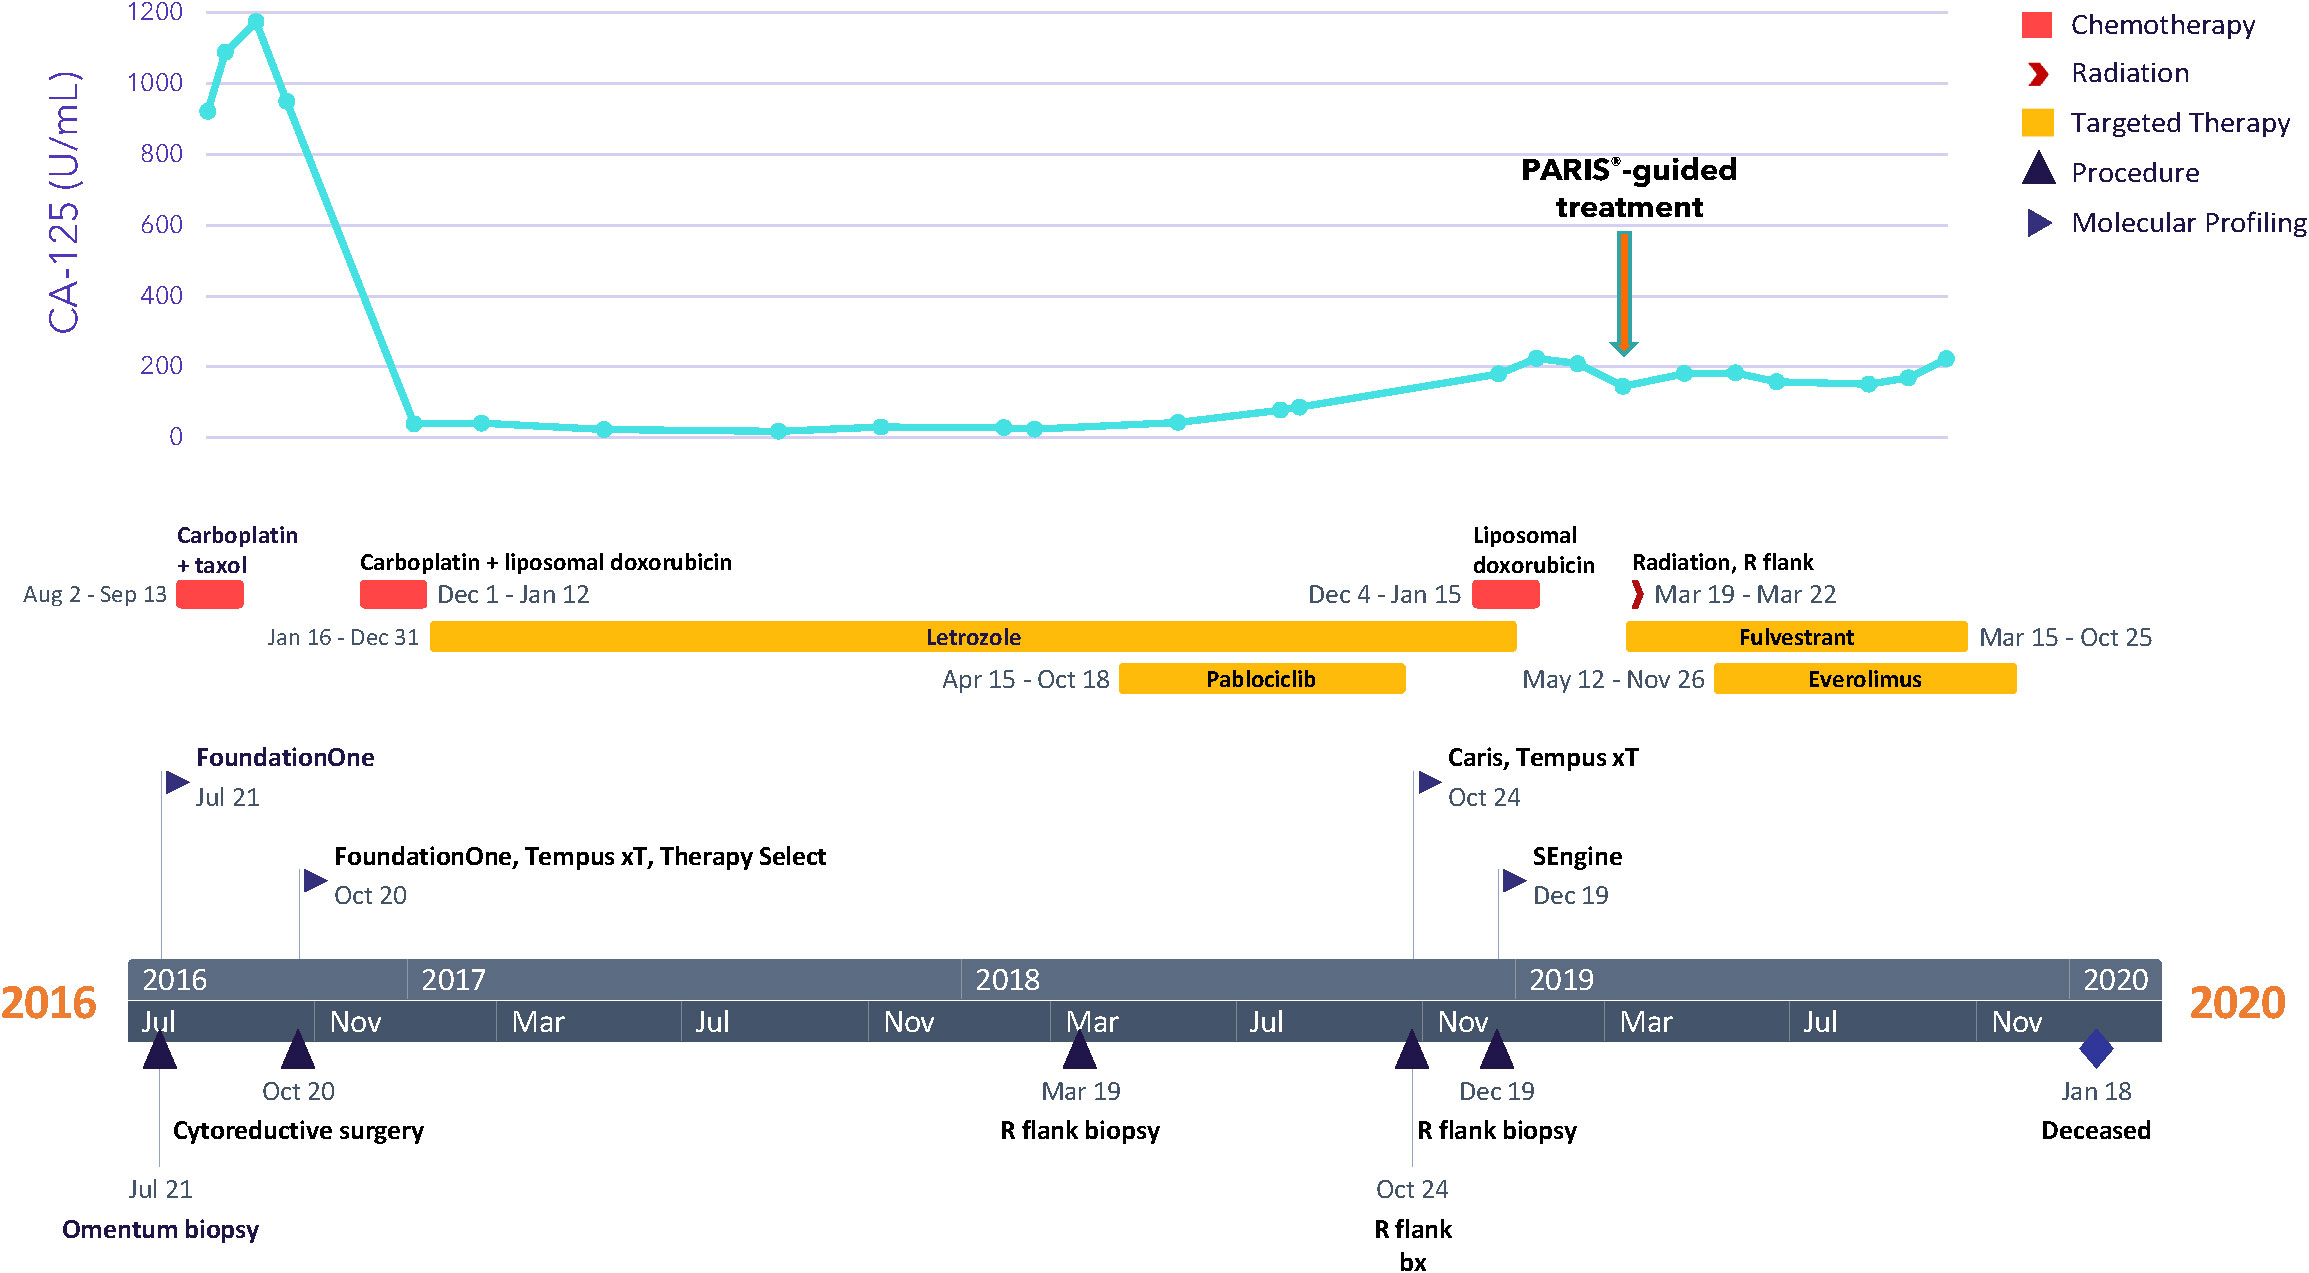Click the 2020 year segment on timeline
The width and height of the screenshot is (2309, 1273).
click(x=2116, y=979)
